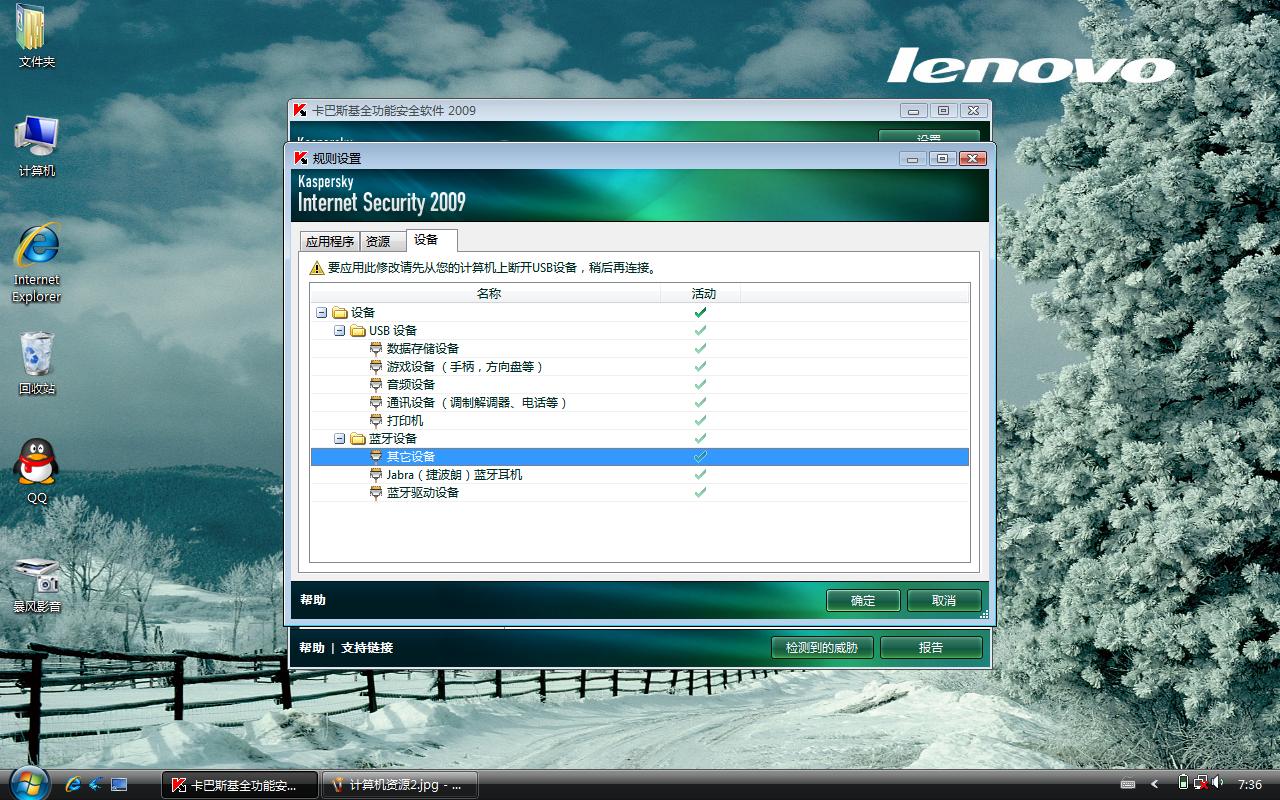Toggle the active checkmark for 音频设备
The width and height of the screenshot is (1280, 800).
[x=700, y=385]
